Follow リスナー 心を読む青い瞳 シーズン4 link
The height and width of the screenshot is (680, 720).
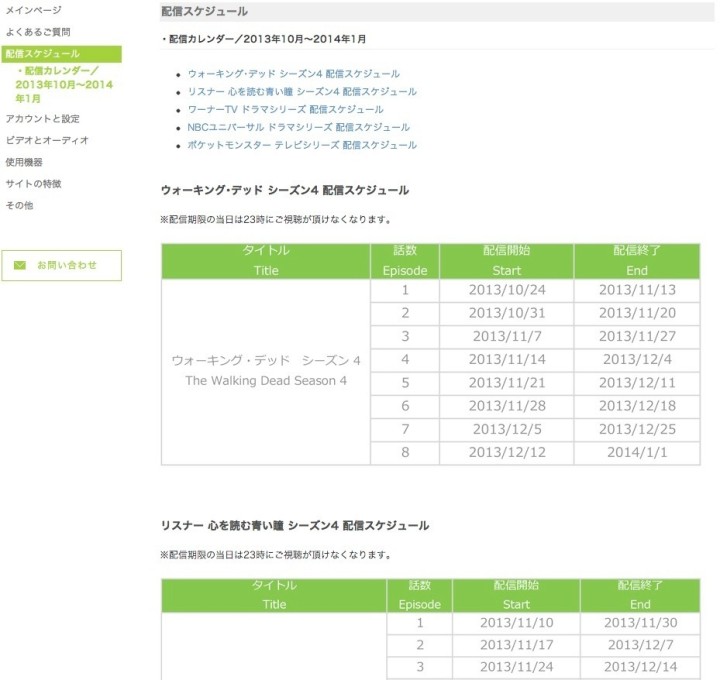click(x=302, y=92)
